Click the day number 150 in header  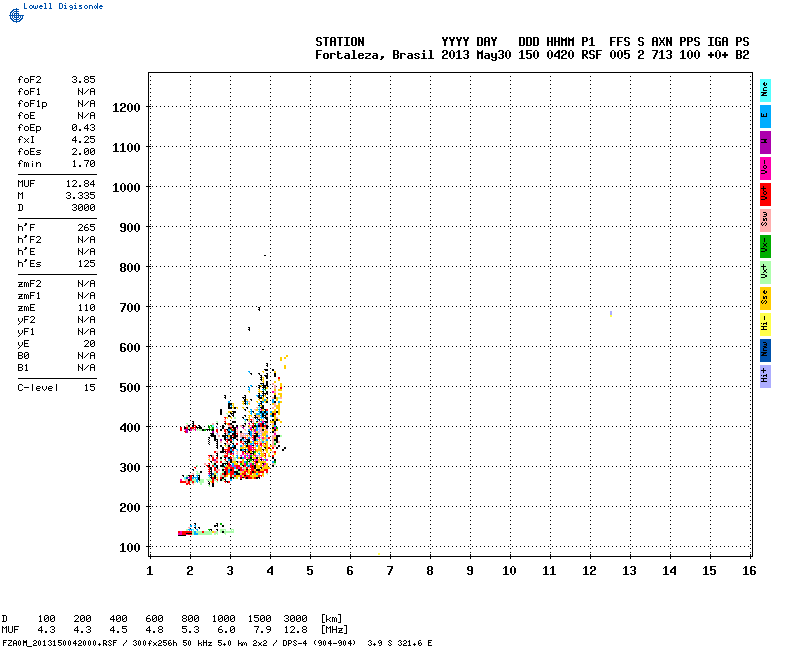(529, 55)
